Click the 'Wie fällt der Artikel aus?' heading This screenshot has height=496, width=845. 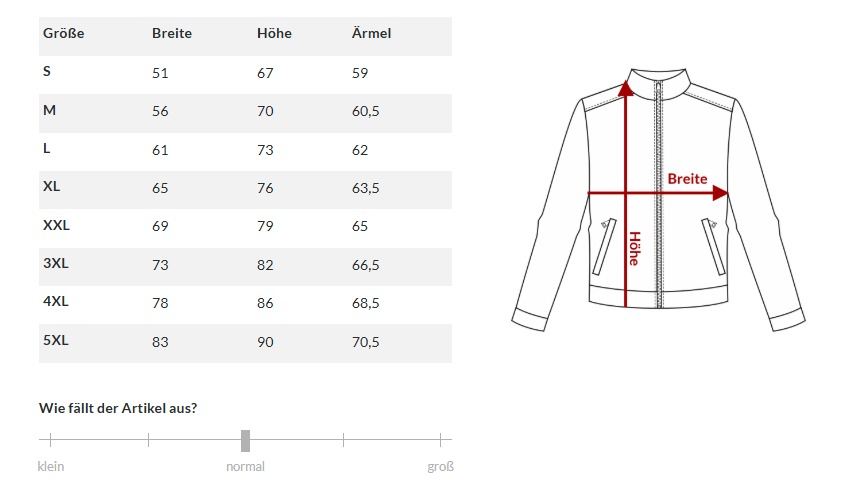click(x=117, y=407)
